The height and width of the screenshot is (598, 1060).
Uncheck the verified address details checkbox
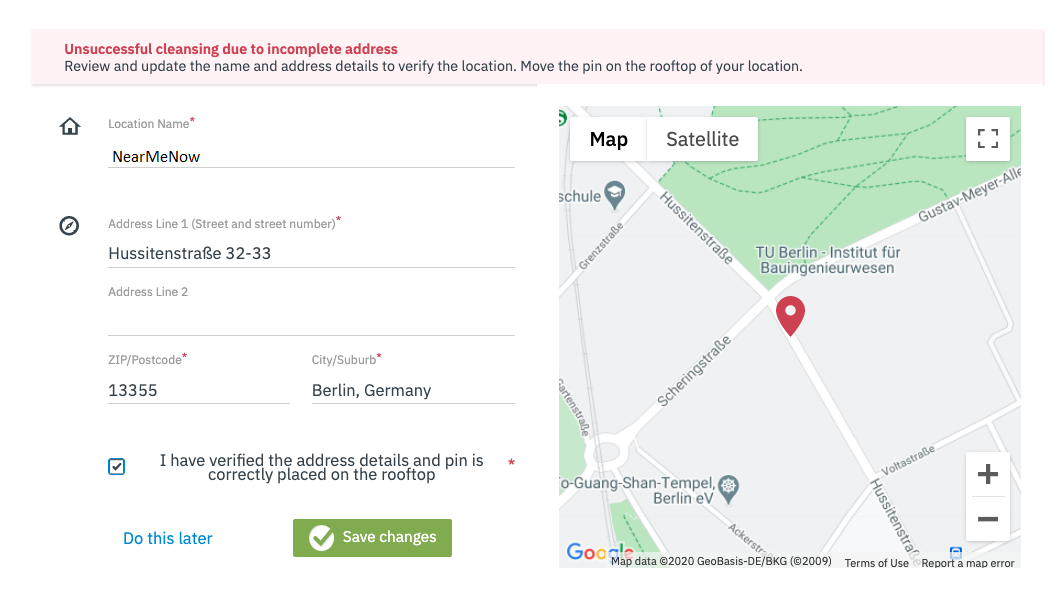[x=117, y=466]
